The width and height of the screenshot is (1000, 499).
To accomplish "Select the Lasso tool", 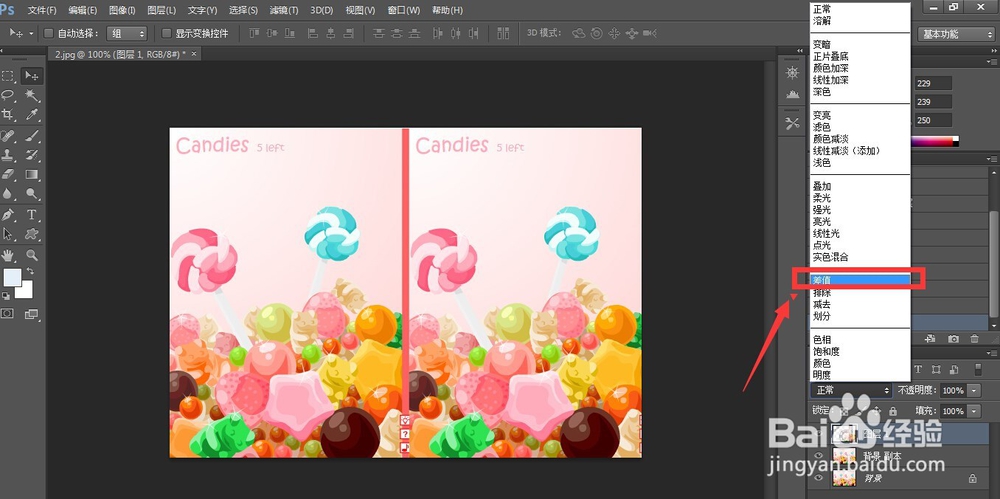I will pyautogui.click(x=8, y=96).
